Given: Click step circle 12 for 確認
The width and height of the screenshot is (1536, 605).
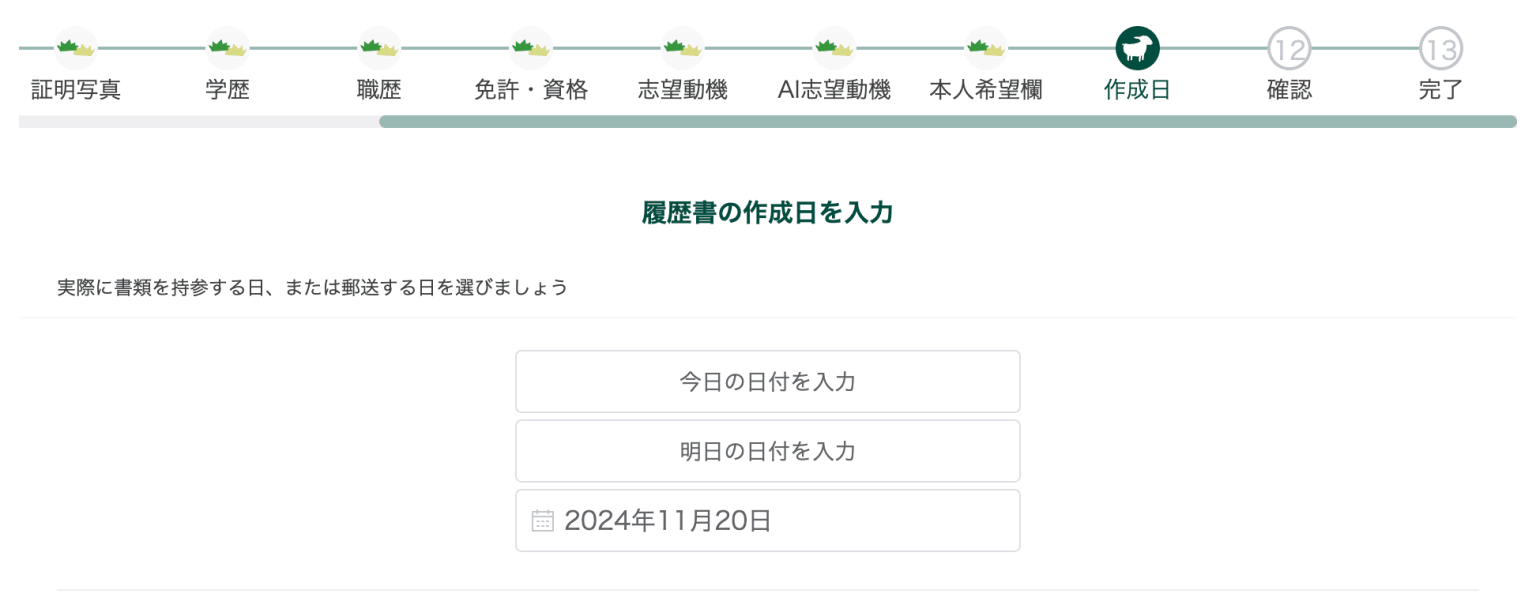Looking at the screenshot, I should [1289, 48].
